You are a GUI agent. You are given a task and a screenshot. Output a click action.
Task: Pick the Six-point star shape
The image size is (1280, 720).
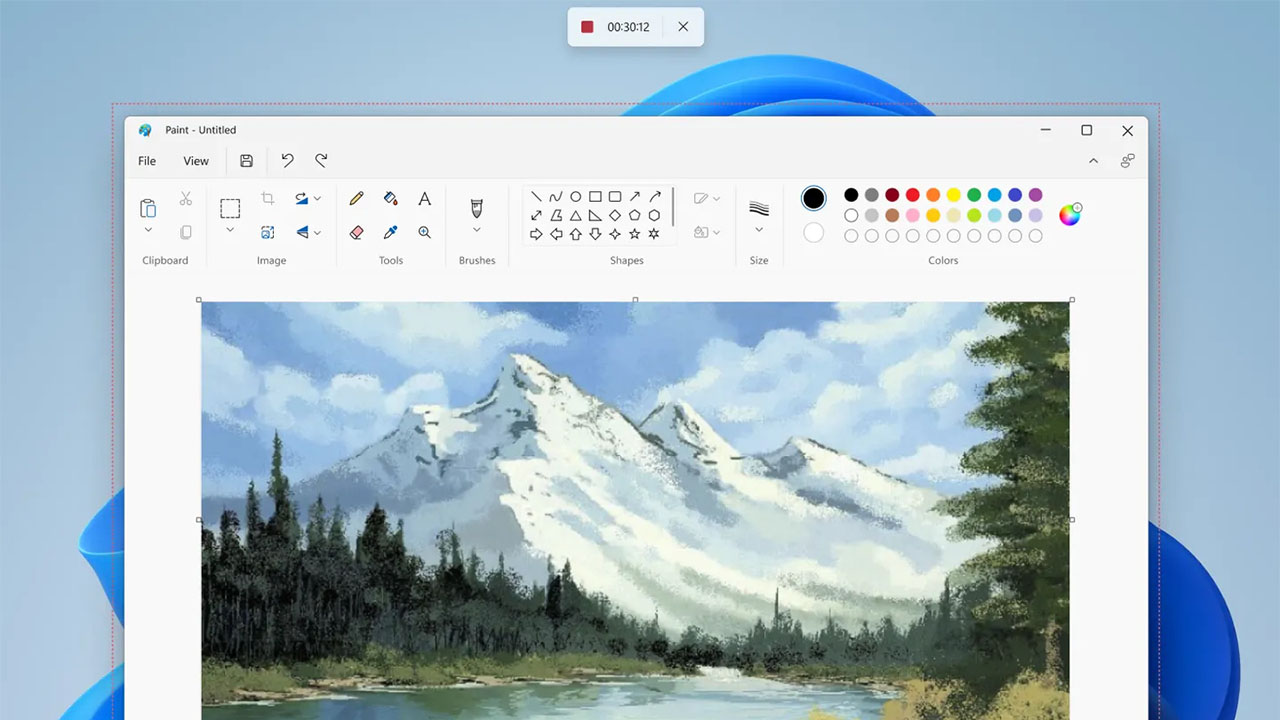point(654,234)
